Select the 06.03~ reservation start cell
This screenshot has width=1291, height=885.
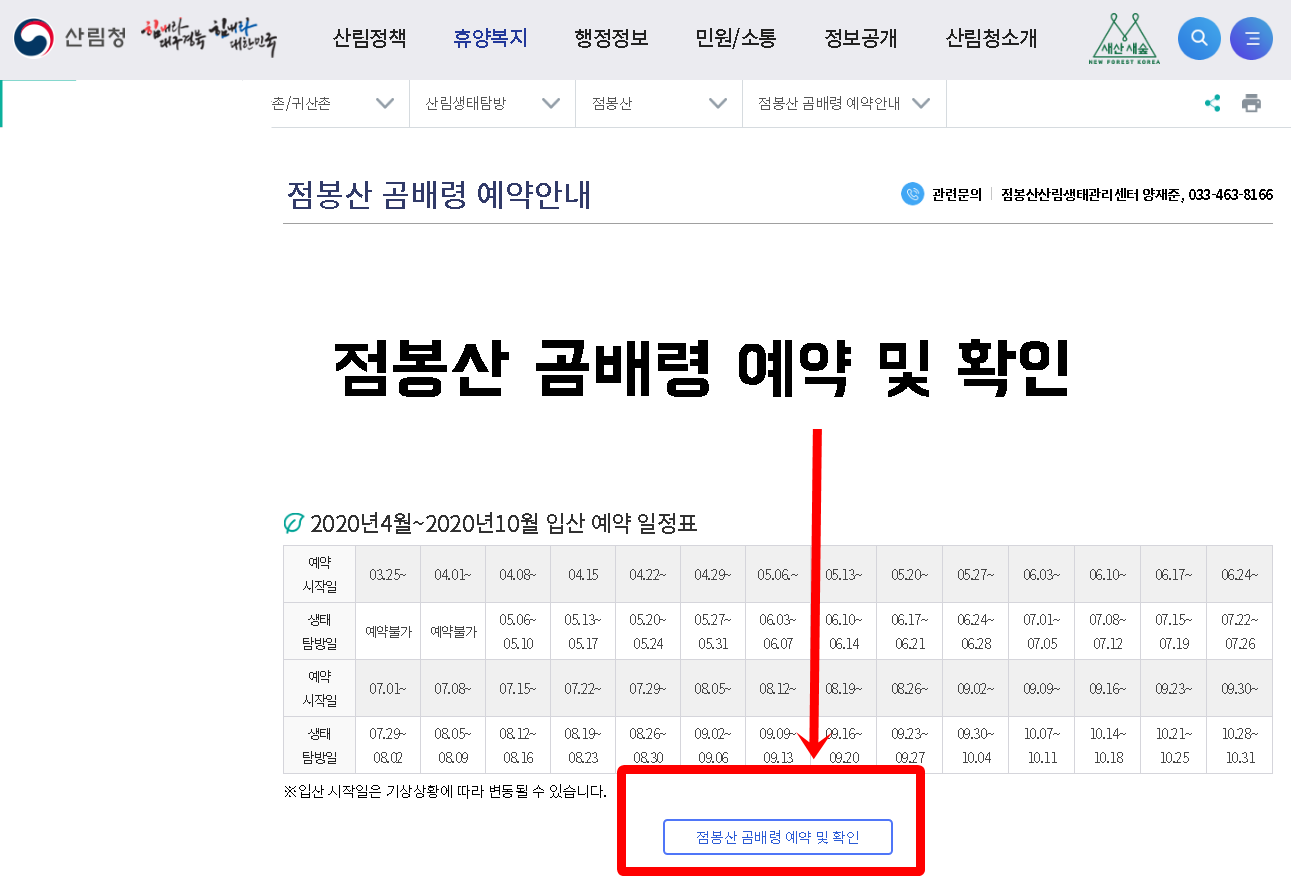click(x=1042, y=574)
